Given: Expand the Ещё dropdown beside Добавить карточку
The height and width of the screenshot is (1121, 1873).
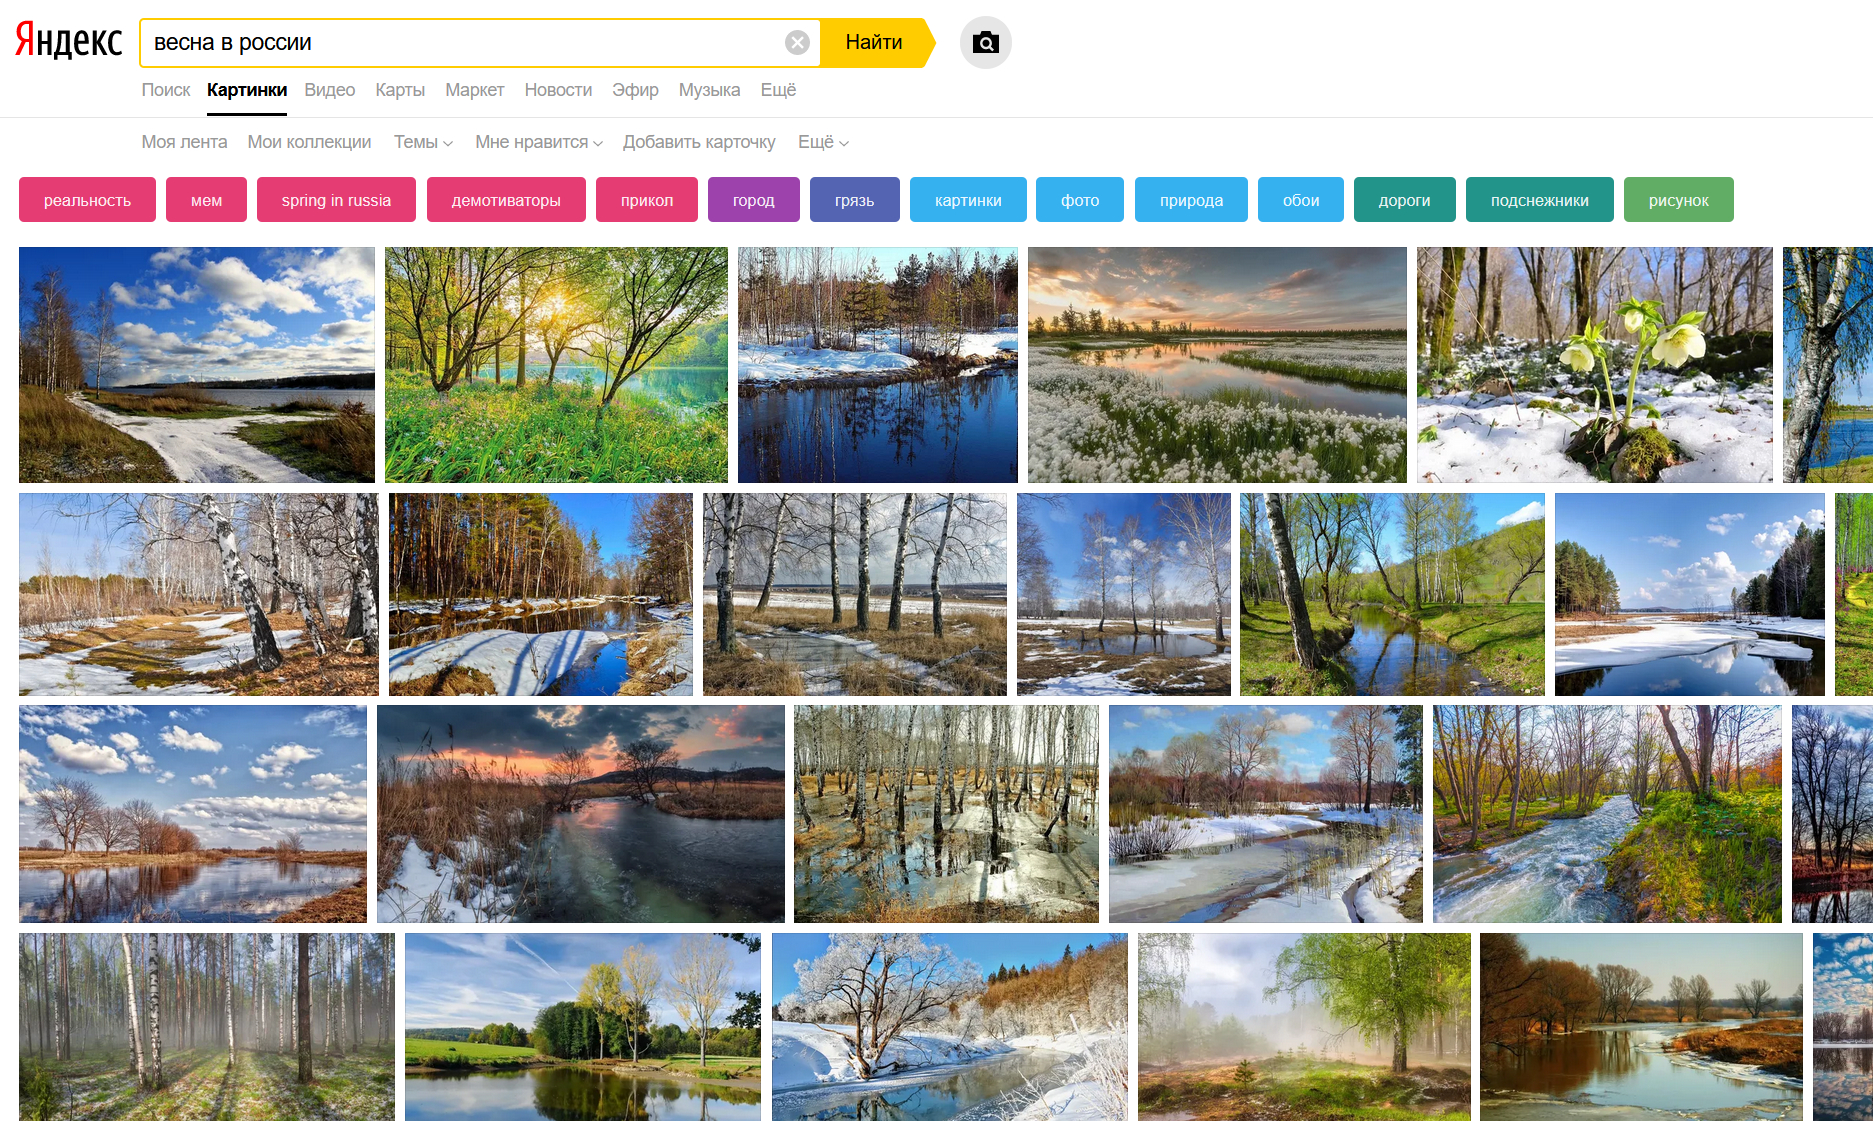Looking at the screenshot, I should 823,142.
